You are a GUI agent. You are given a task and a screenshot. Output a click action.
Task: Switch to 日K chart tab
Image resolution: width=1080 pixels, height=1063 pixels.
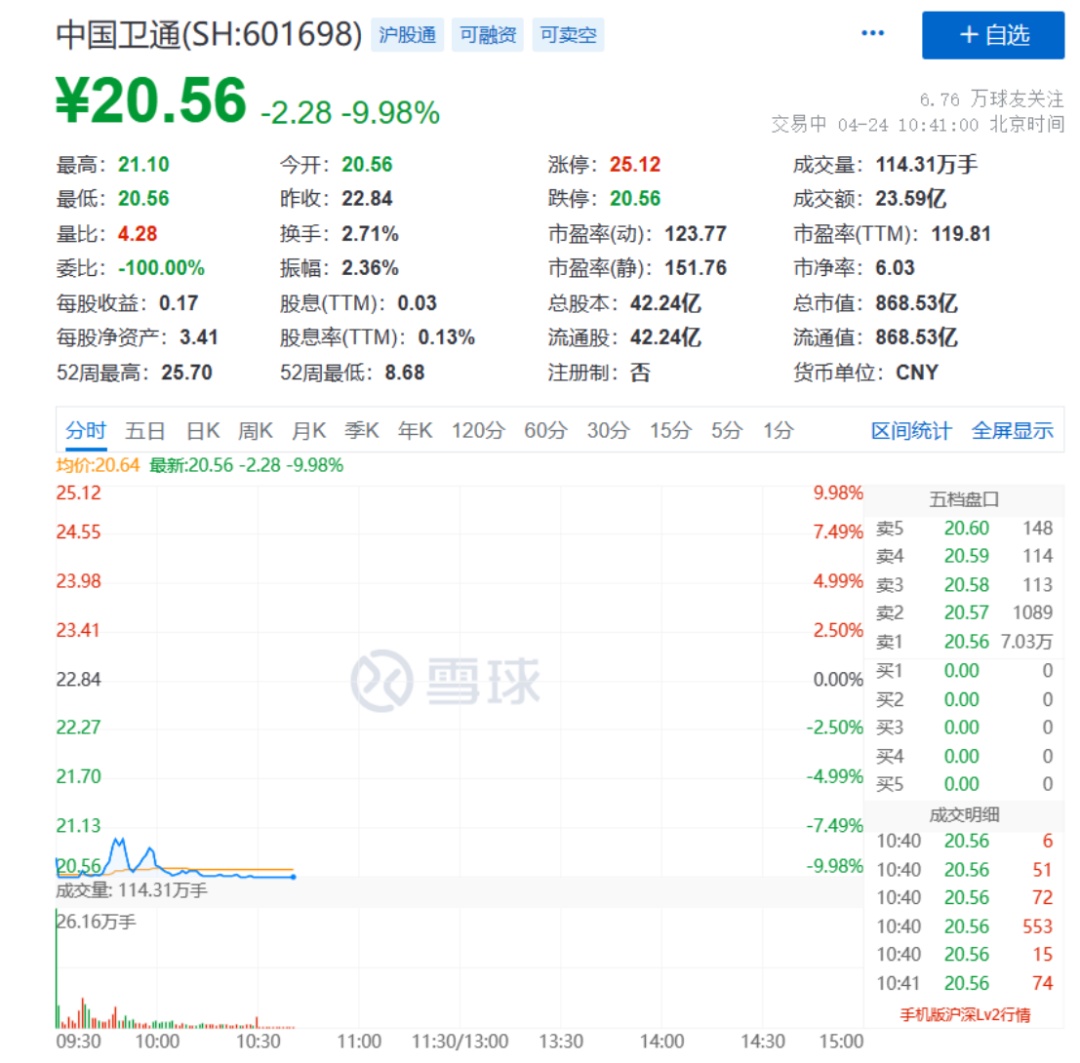click(x=203, y=431)
